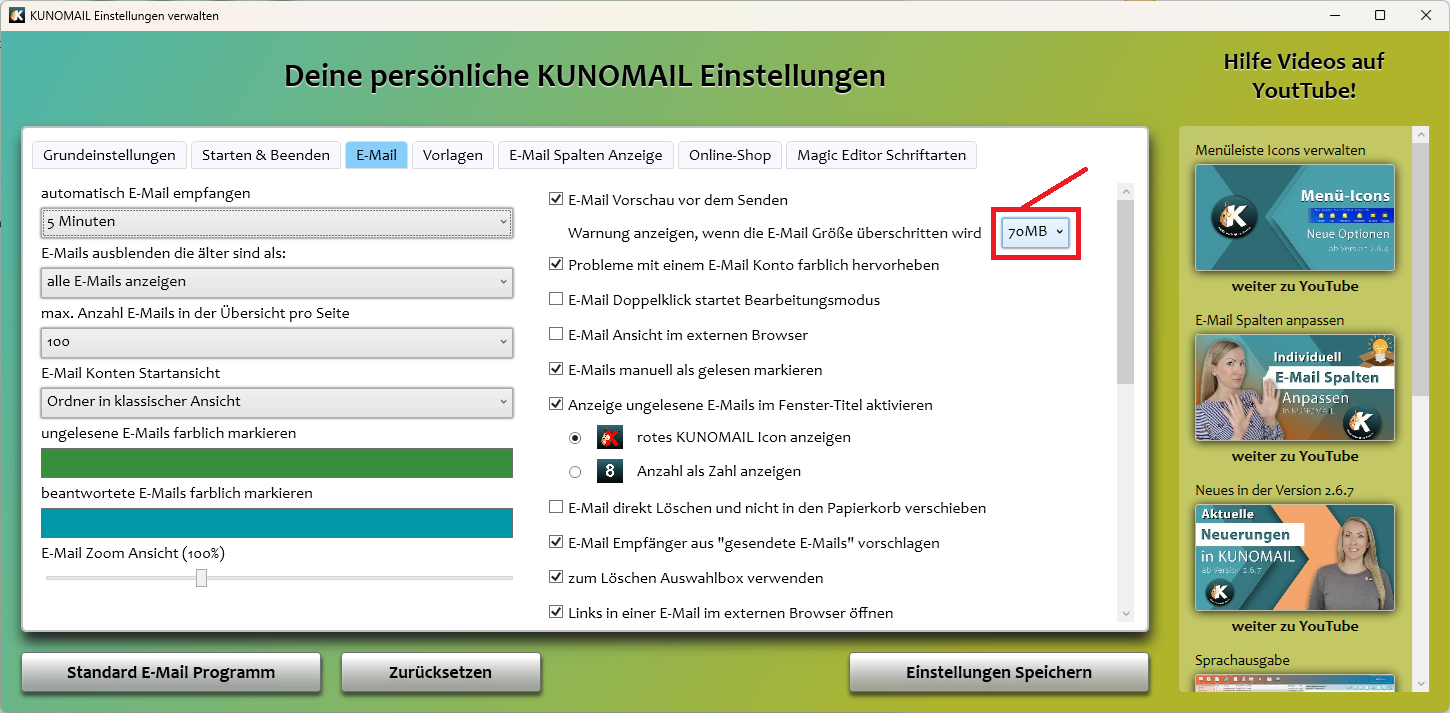Enable E-Mail Doppelklick startet Bearbeitungsmodus
The image size is (1450, 713).
coord(556,299)
